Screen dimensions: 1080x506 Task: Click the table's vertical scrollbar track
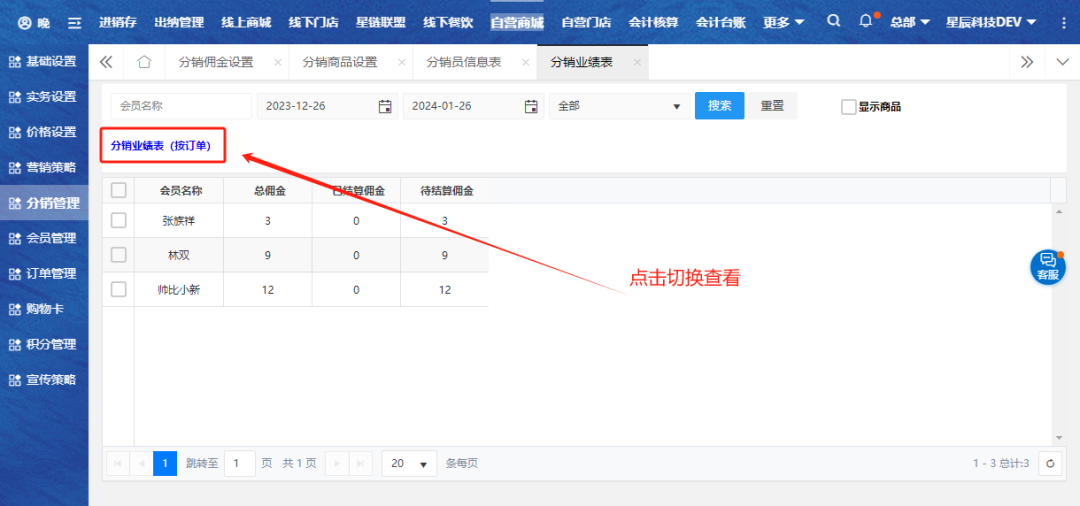1059,320
